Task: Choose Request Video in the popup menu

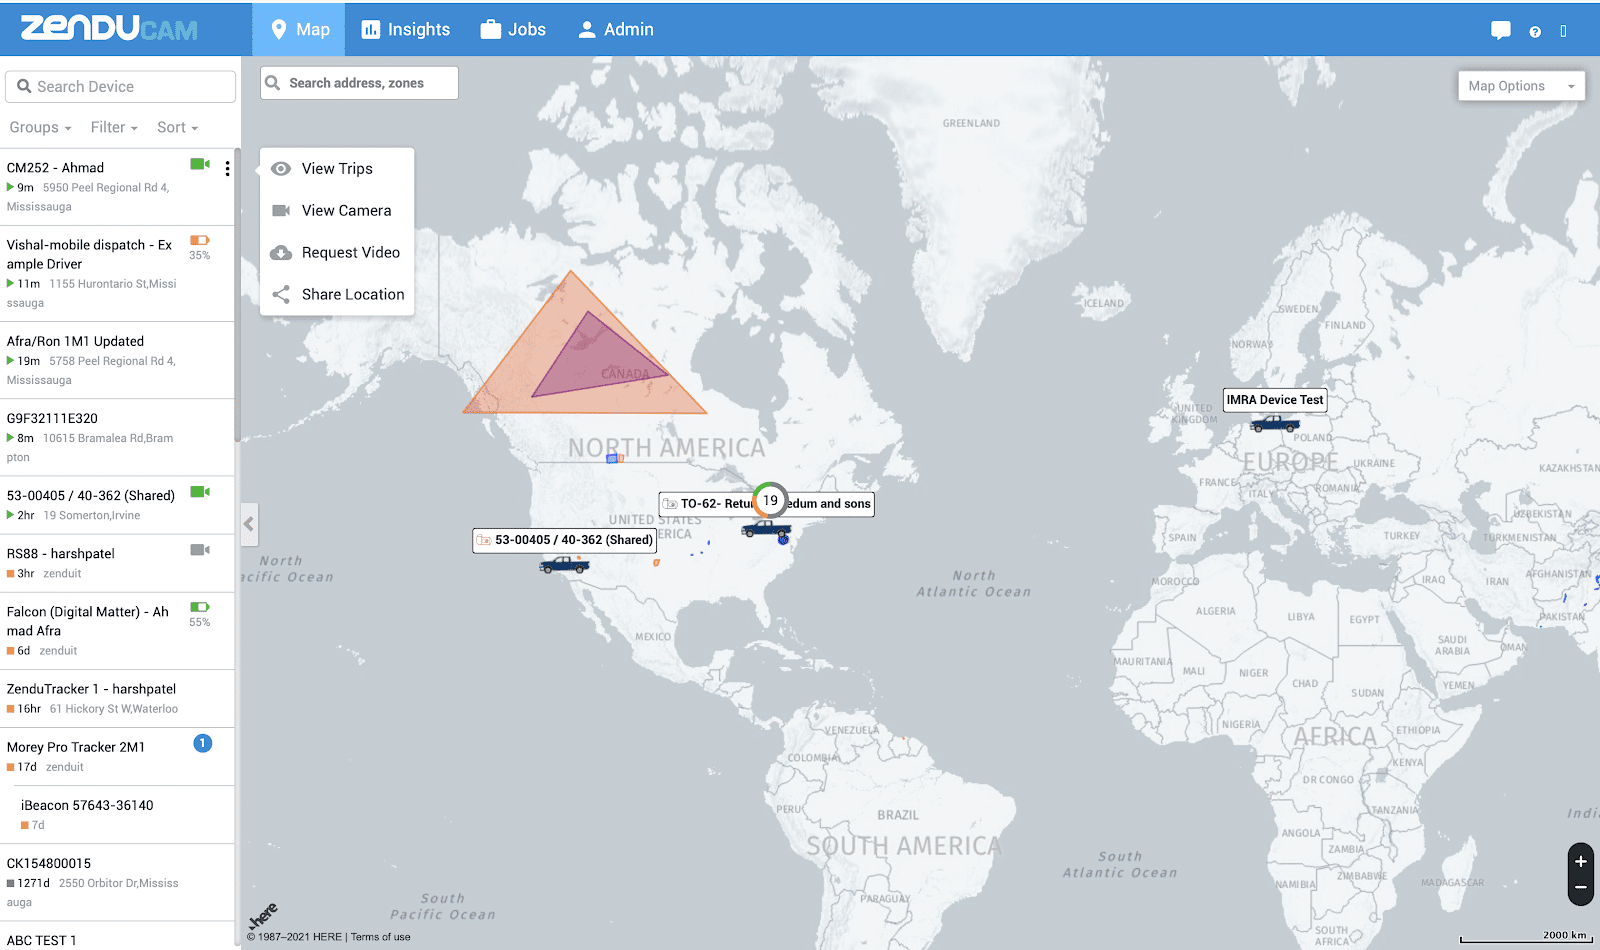Action: click(350, 253)
